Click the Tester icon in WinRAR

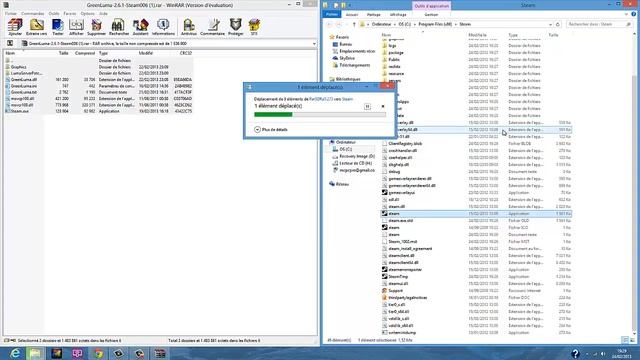pos(58,27)
